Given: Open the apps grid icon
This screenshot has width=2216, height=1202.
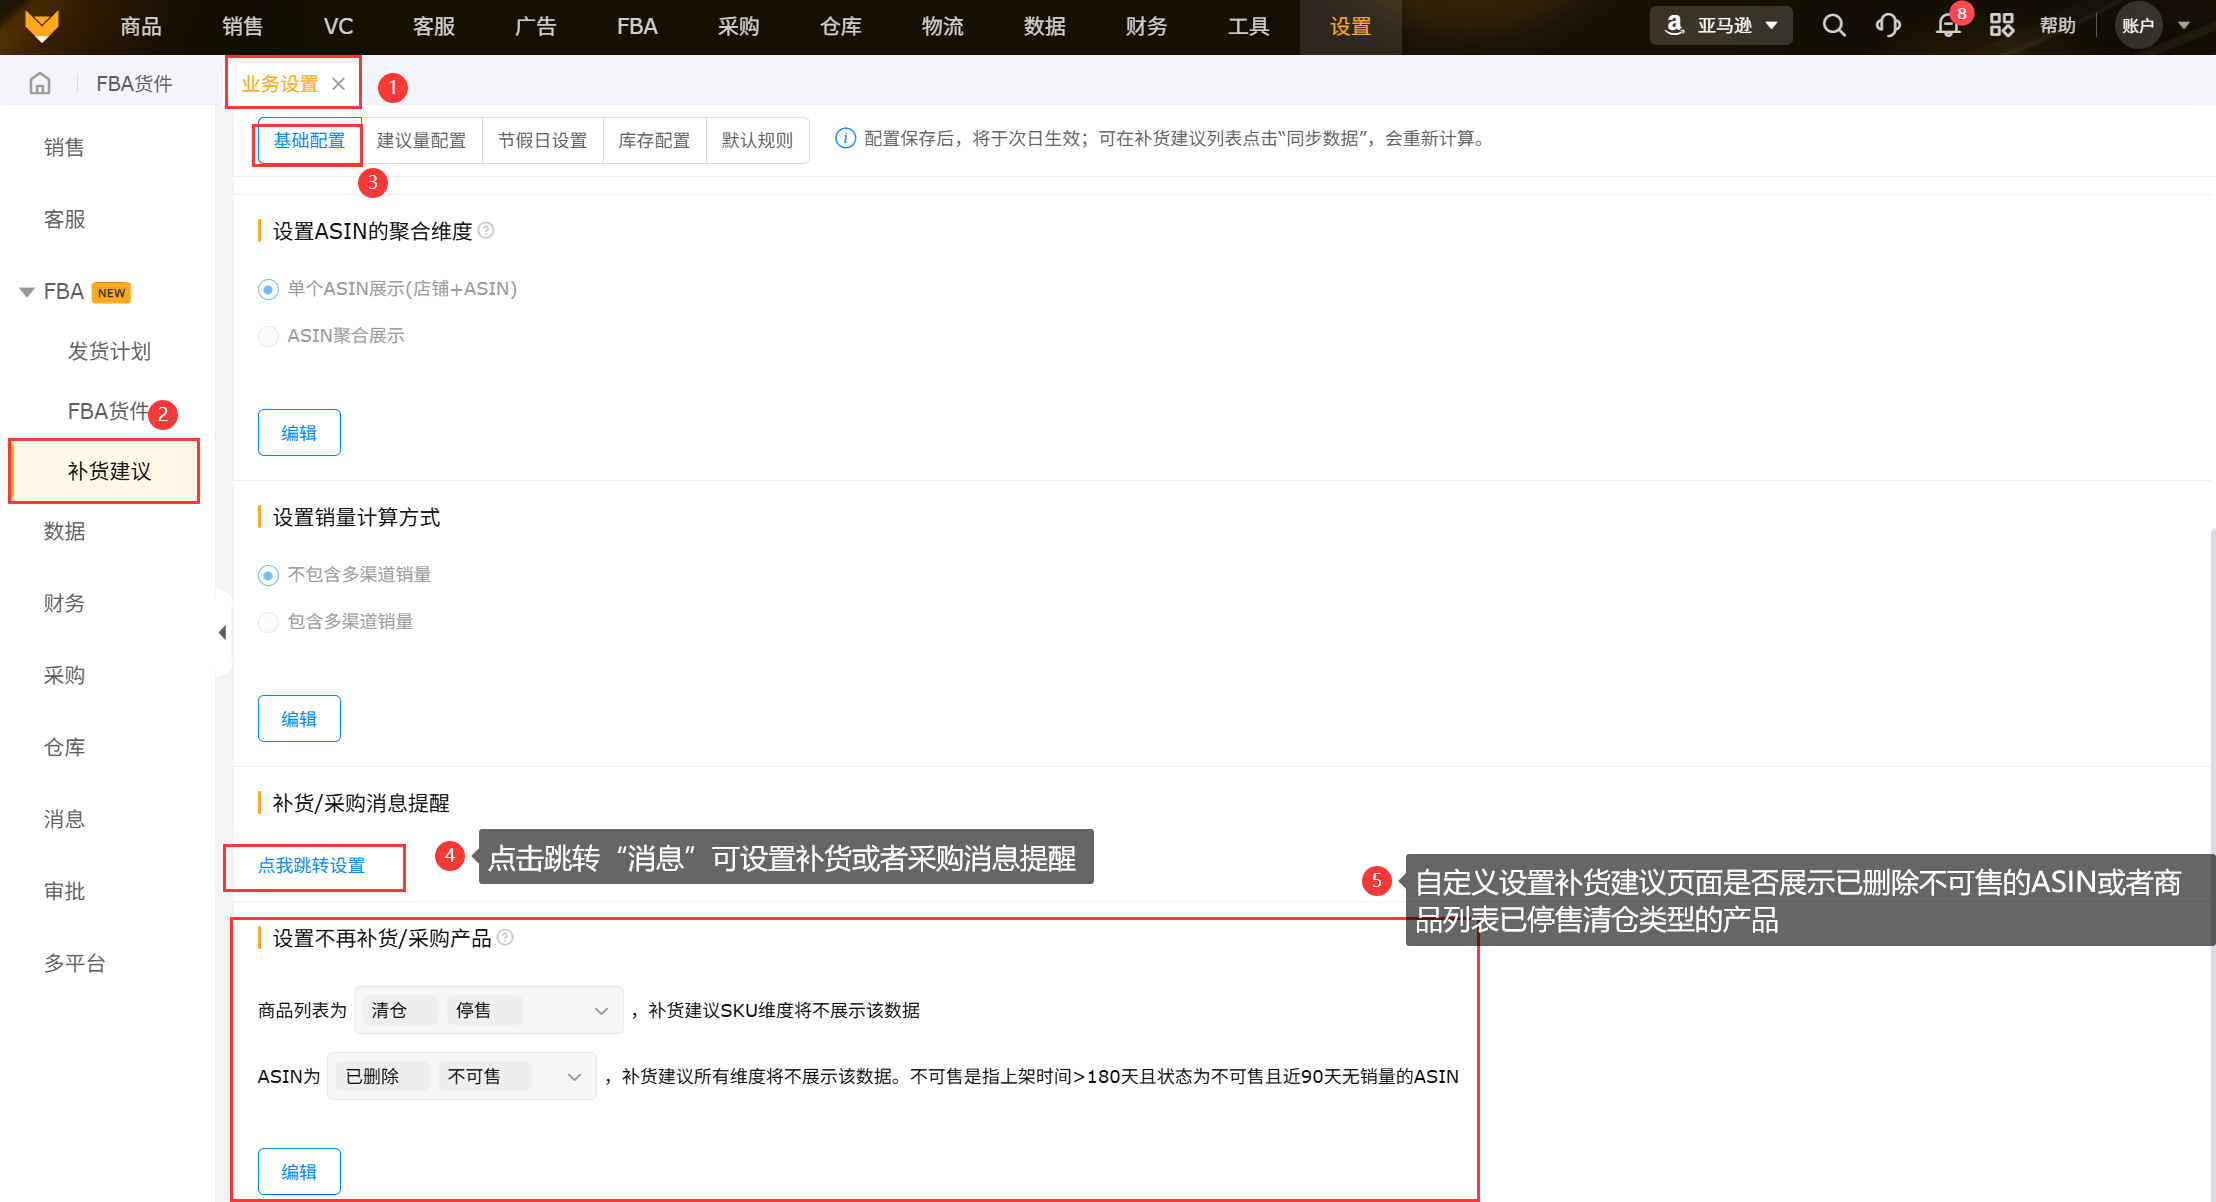Looking at the screenshot, I should click(2001, 26).
